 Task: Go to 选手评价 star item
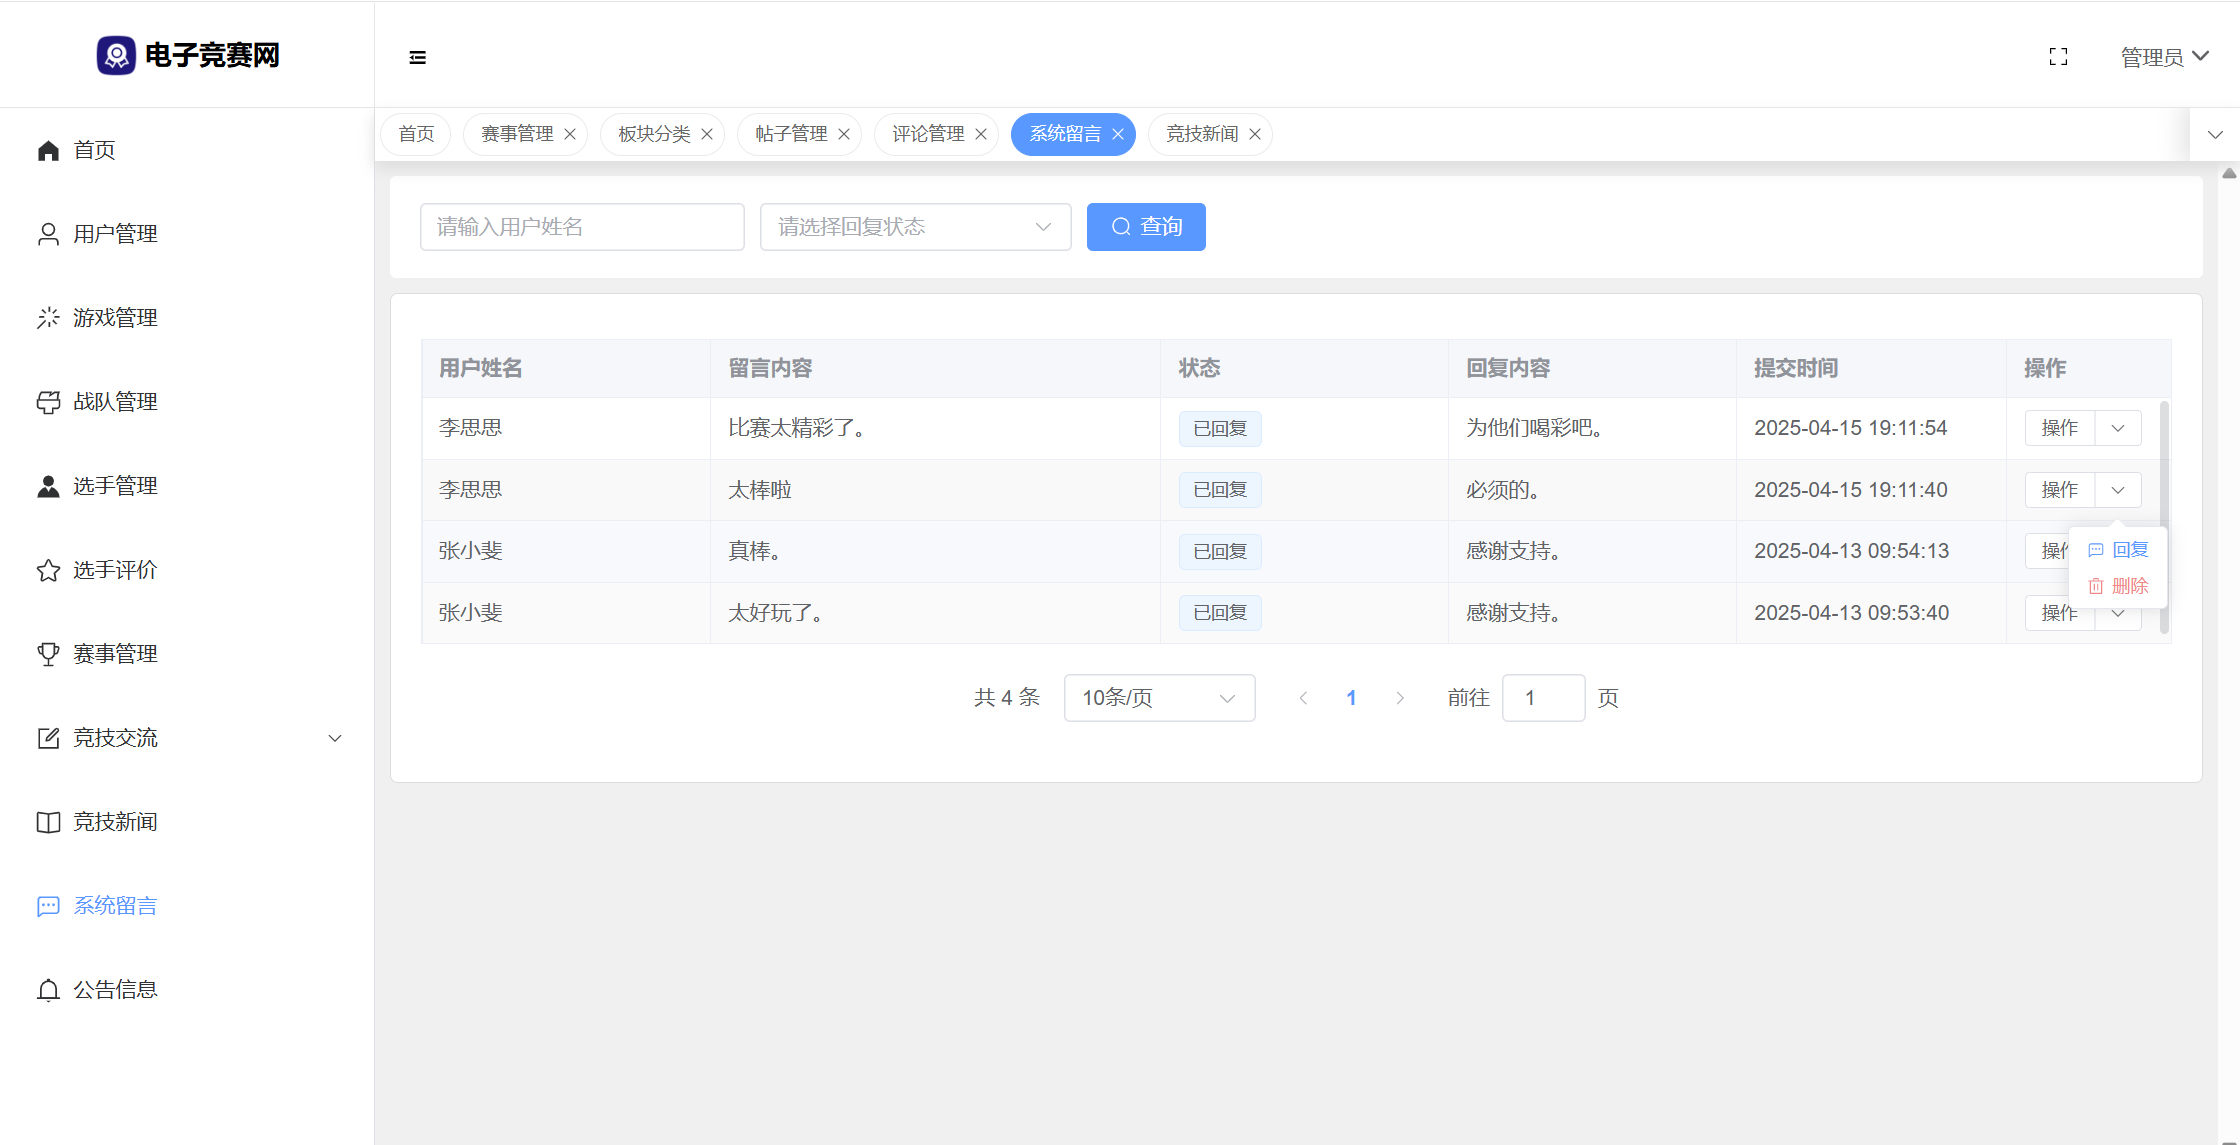pos(115,570)
